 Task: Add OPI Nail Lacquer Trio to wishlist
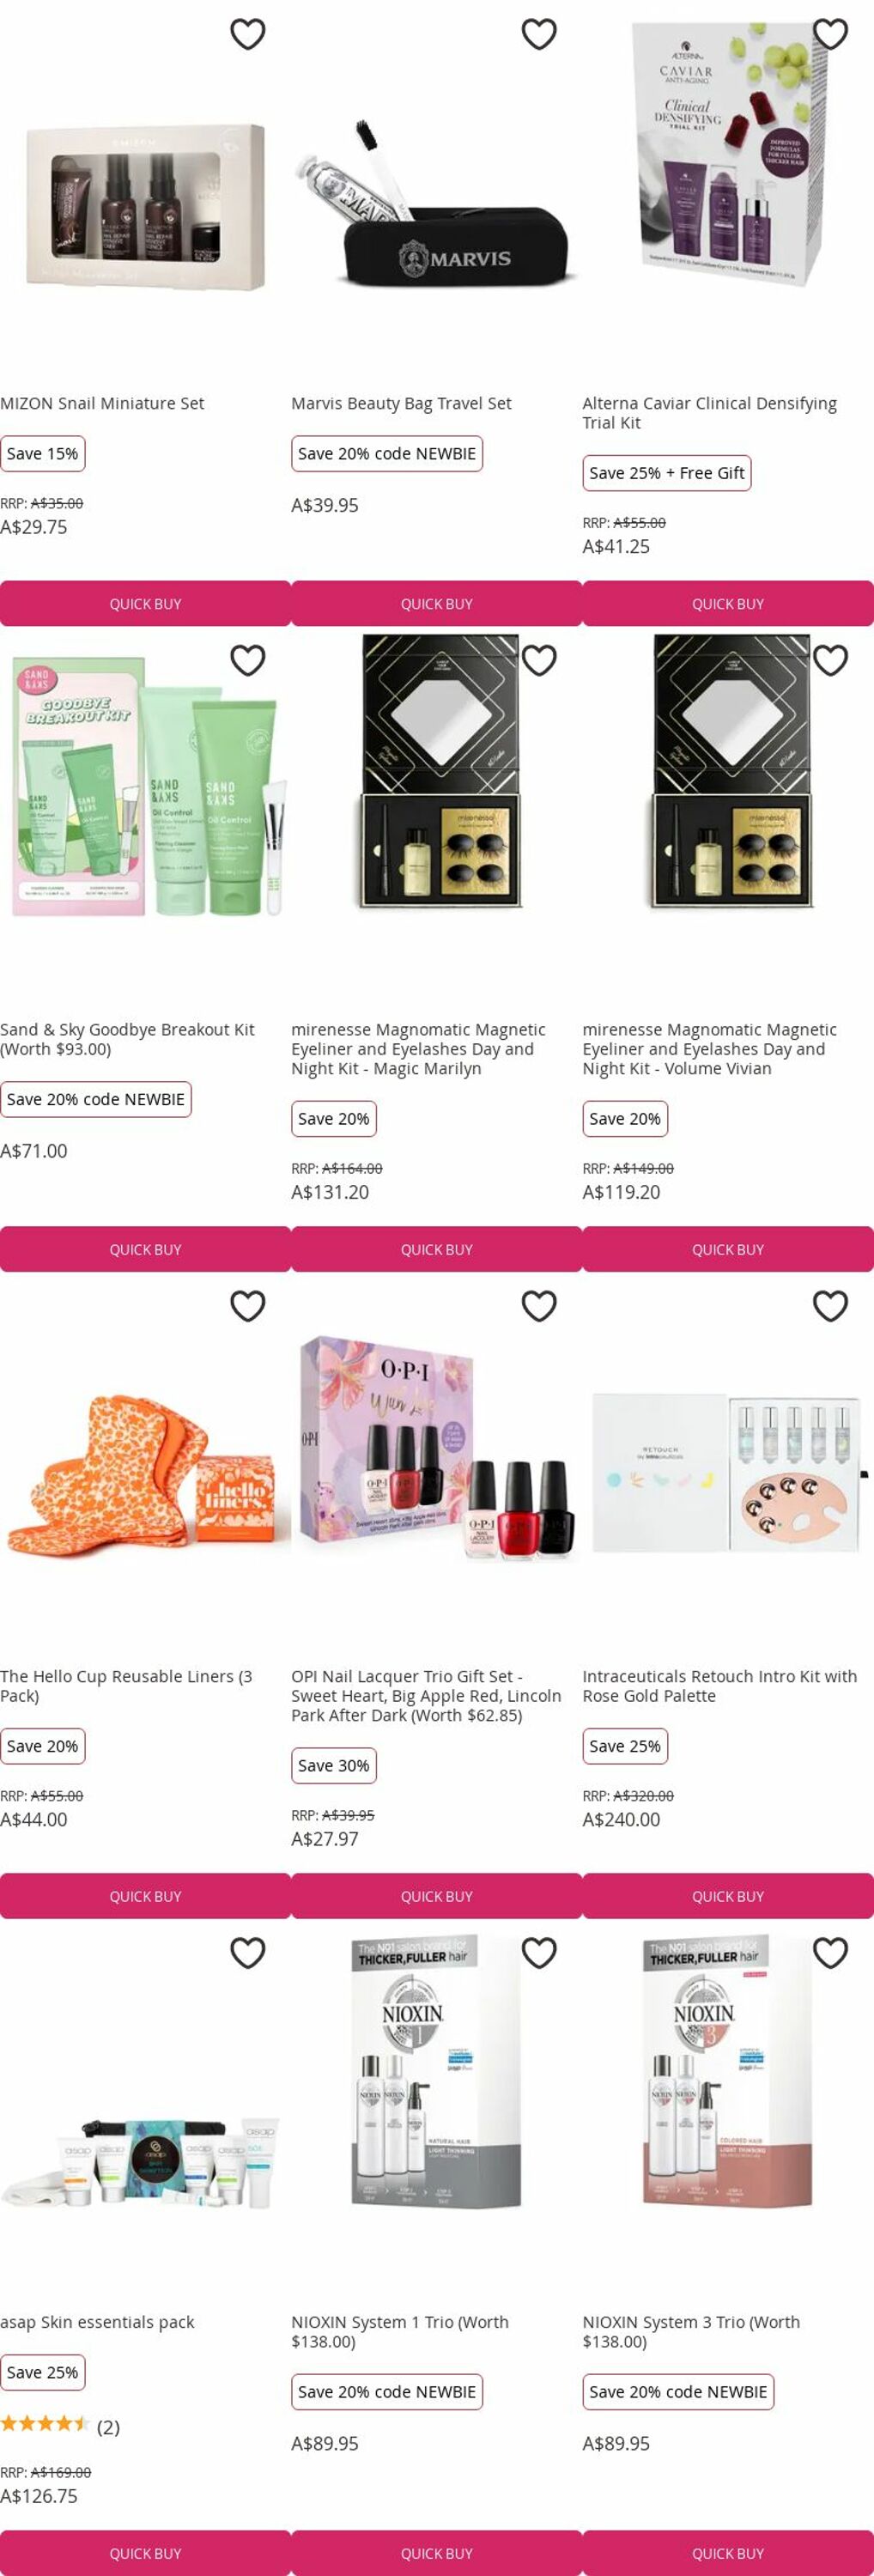[539, 1306]
